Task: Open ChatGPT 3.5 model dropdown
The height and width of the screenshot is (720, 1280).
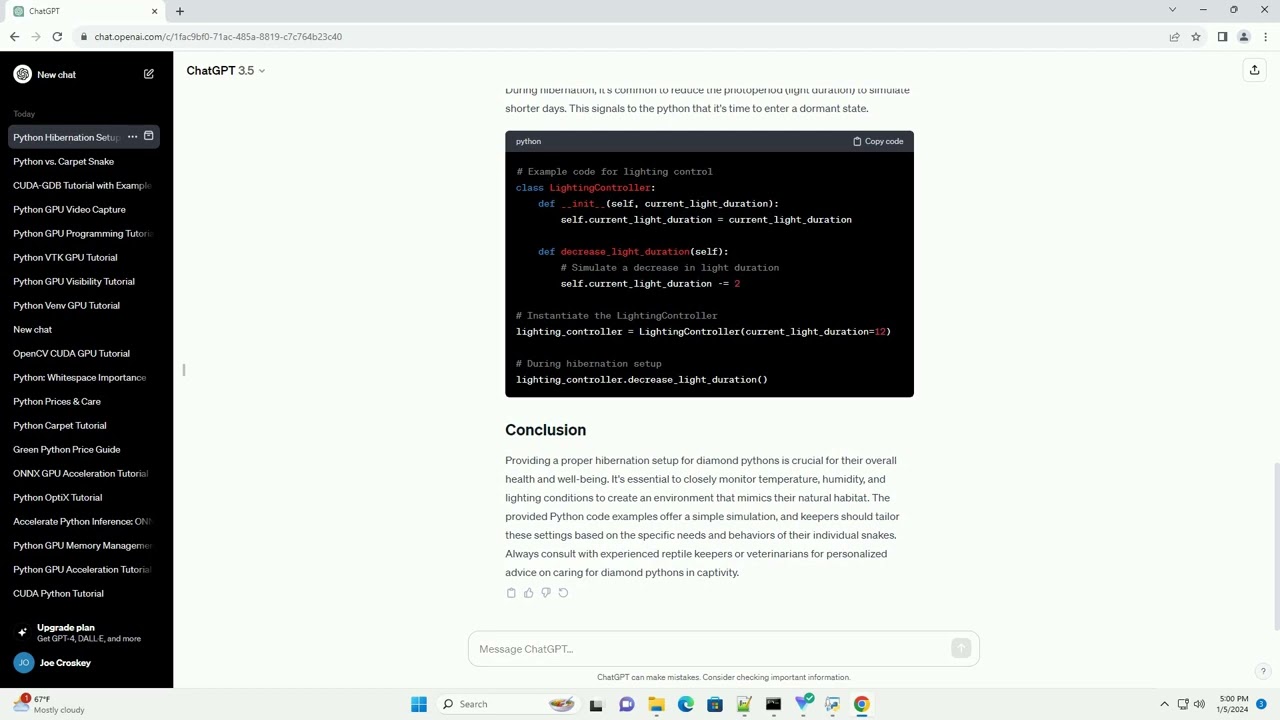Action: 226,70
